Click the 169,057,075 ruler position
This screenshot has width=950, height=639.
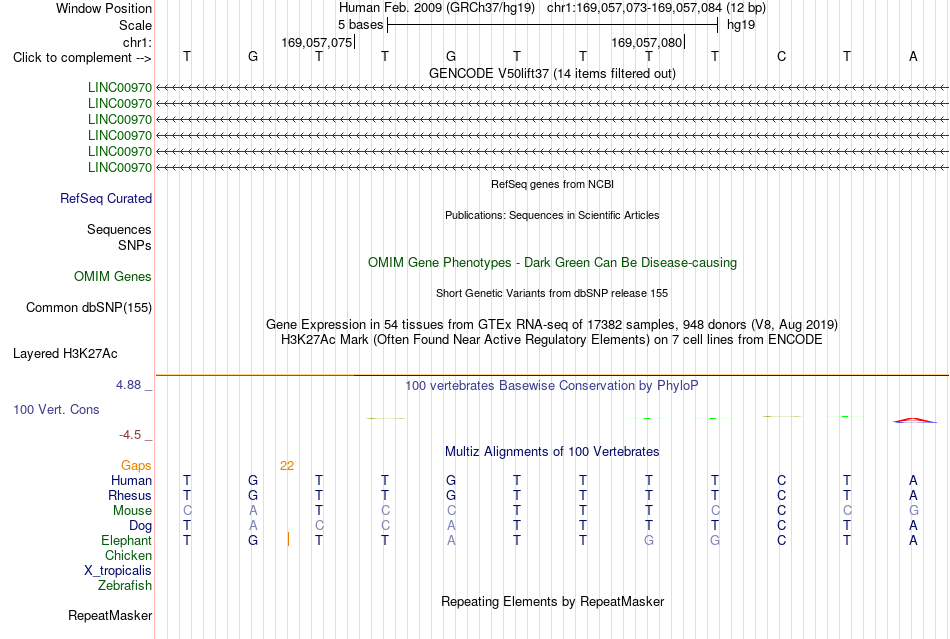(316, 42)
